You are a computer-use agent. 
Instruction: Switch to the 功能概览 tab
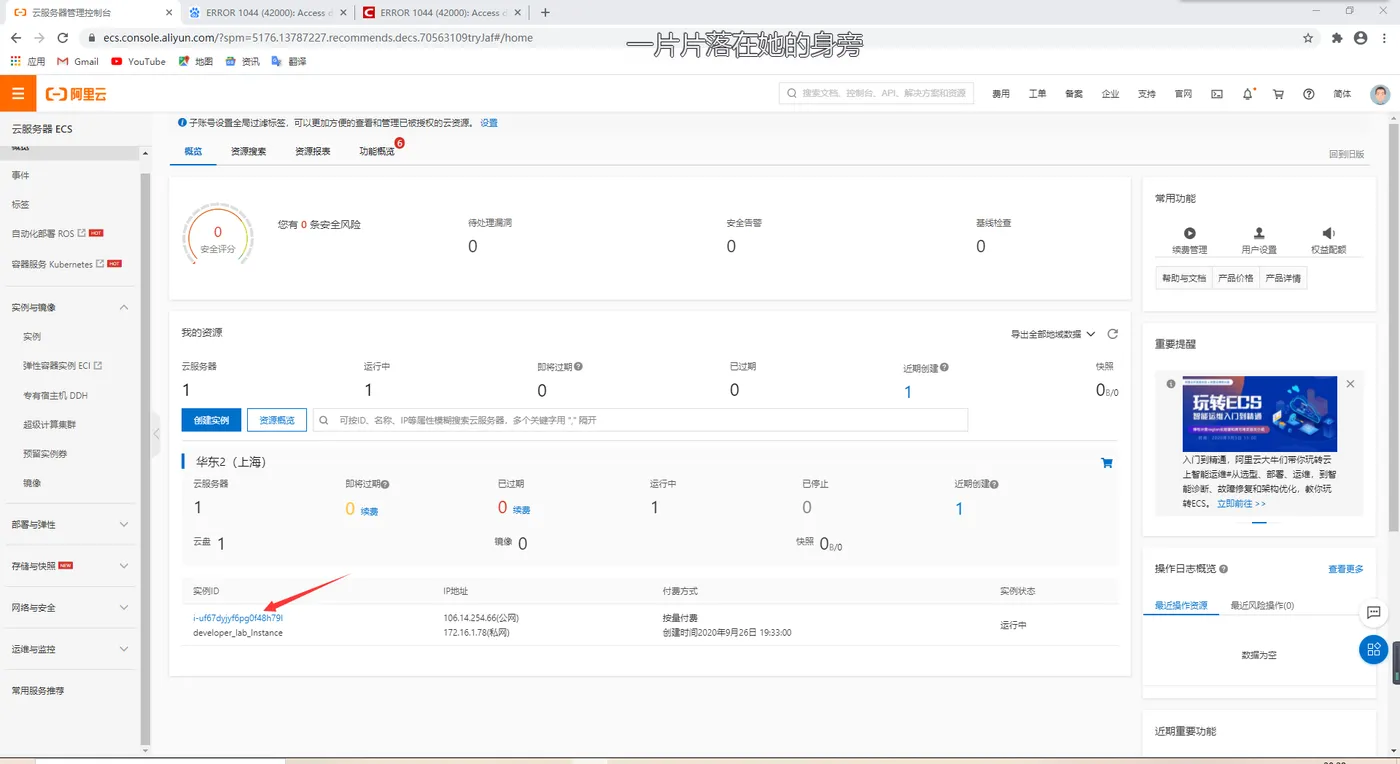(377, 151)
